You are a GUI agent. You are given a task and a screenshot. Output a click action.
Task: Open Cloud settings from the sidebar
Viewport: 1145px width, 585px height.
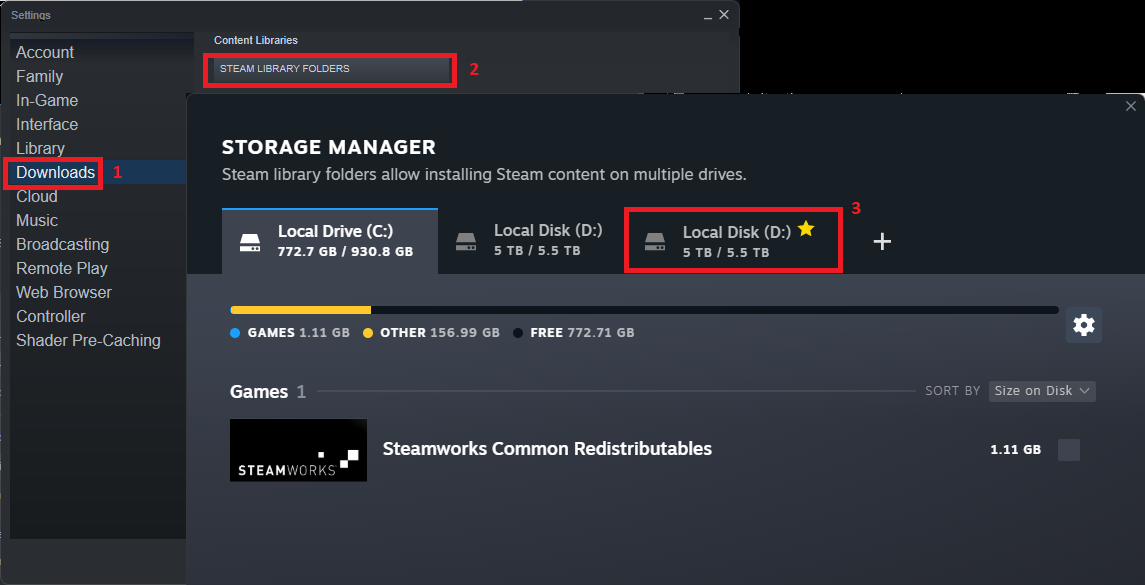pos(37,196)
